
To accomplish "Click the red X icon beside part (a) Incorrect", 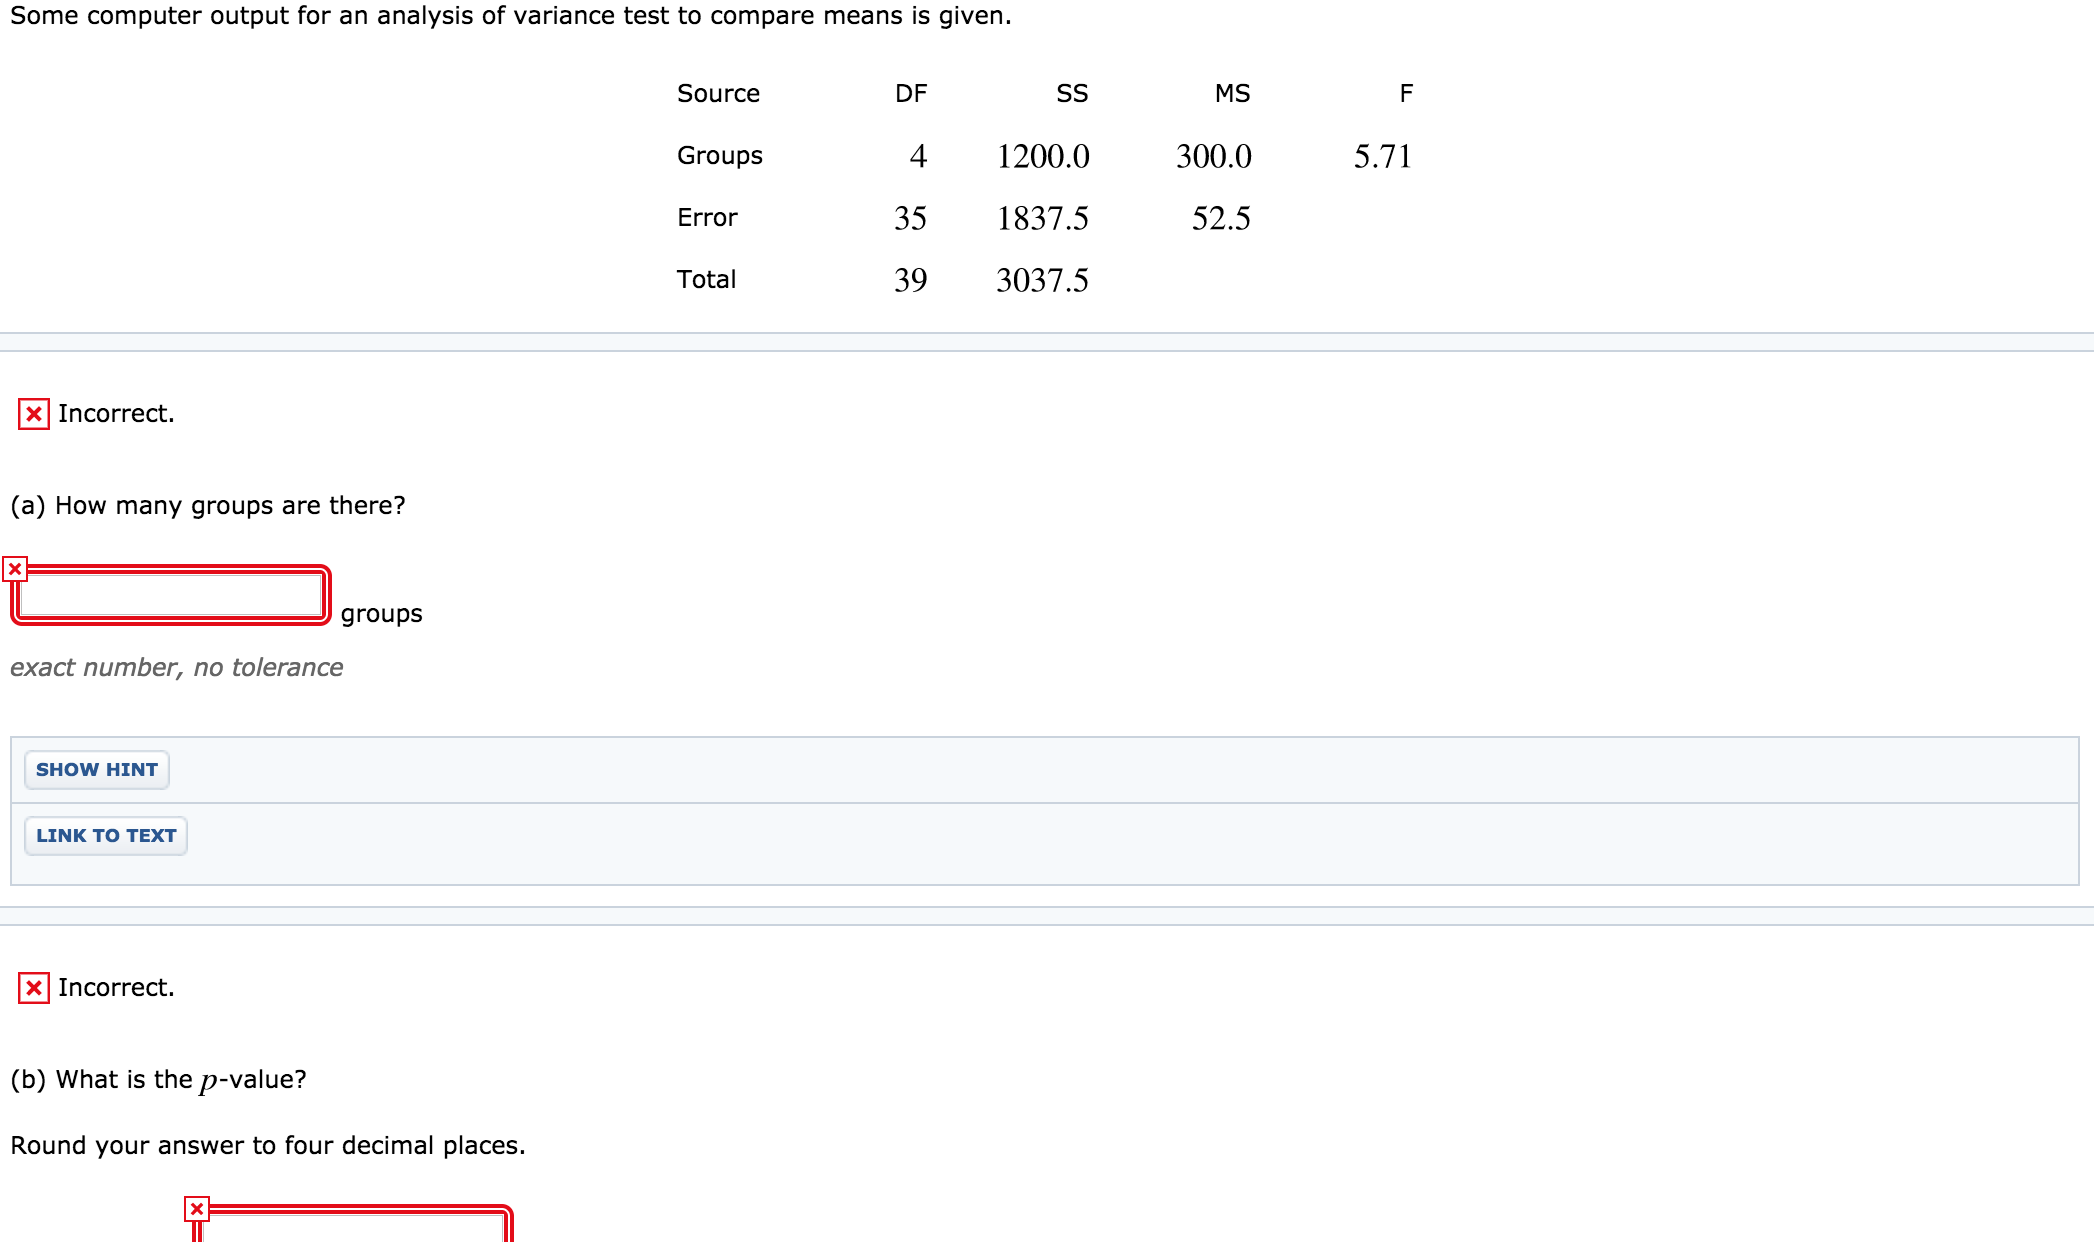I will click(x=34, y=413).
